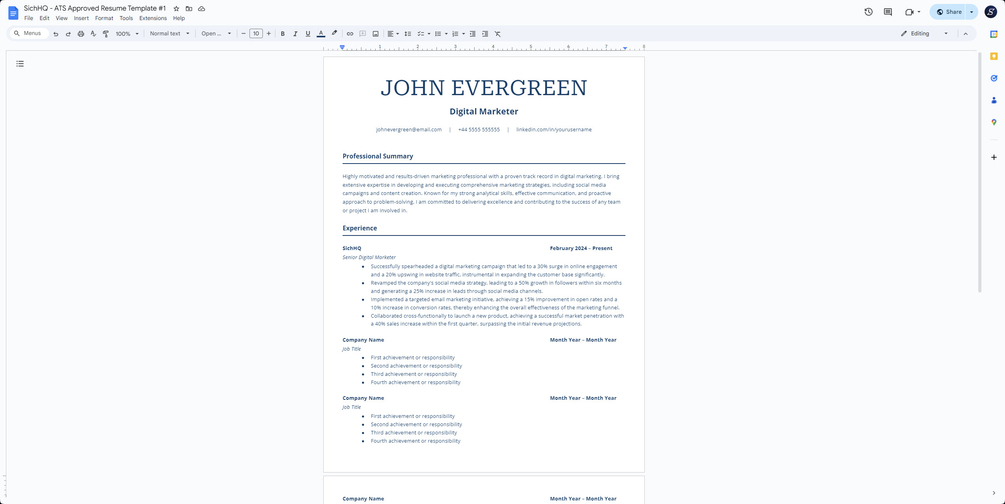The height and width of the screenshot is (504, 1005).
Task: Open the Normal text style dropdown
Action: click(170, 33)
